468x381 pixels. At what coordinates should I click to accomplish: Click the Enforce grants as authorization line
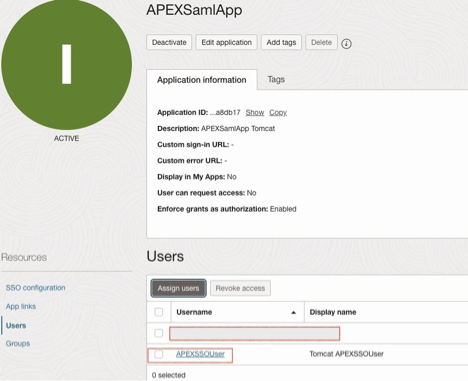(x=227, y=209)
